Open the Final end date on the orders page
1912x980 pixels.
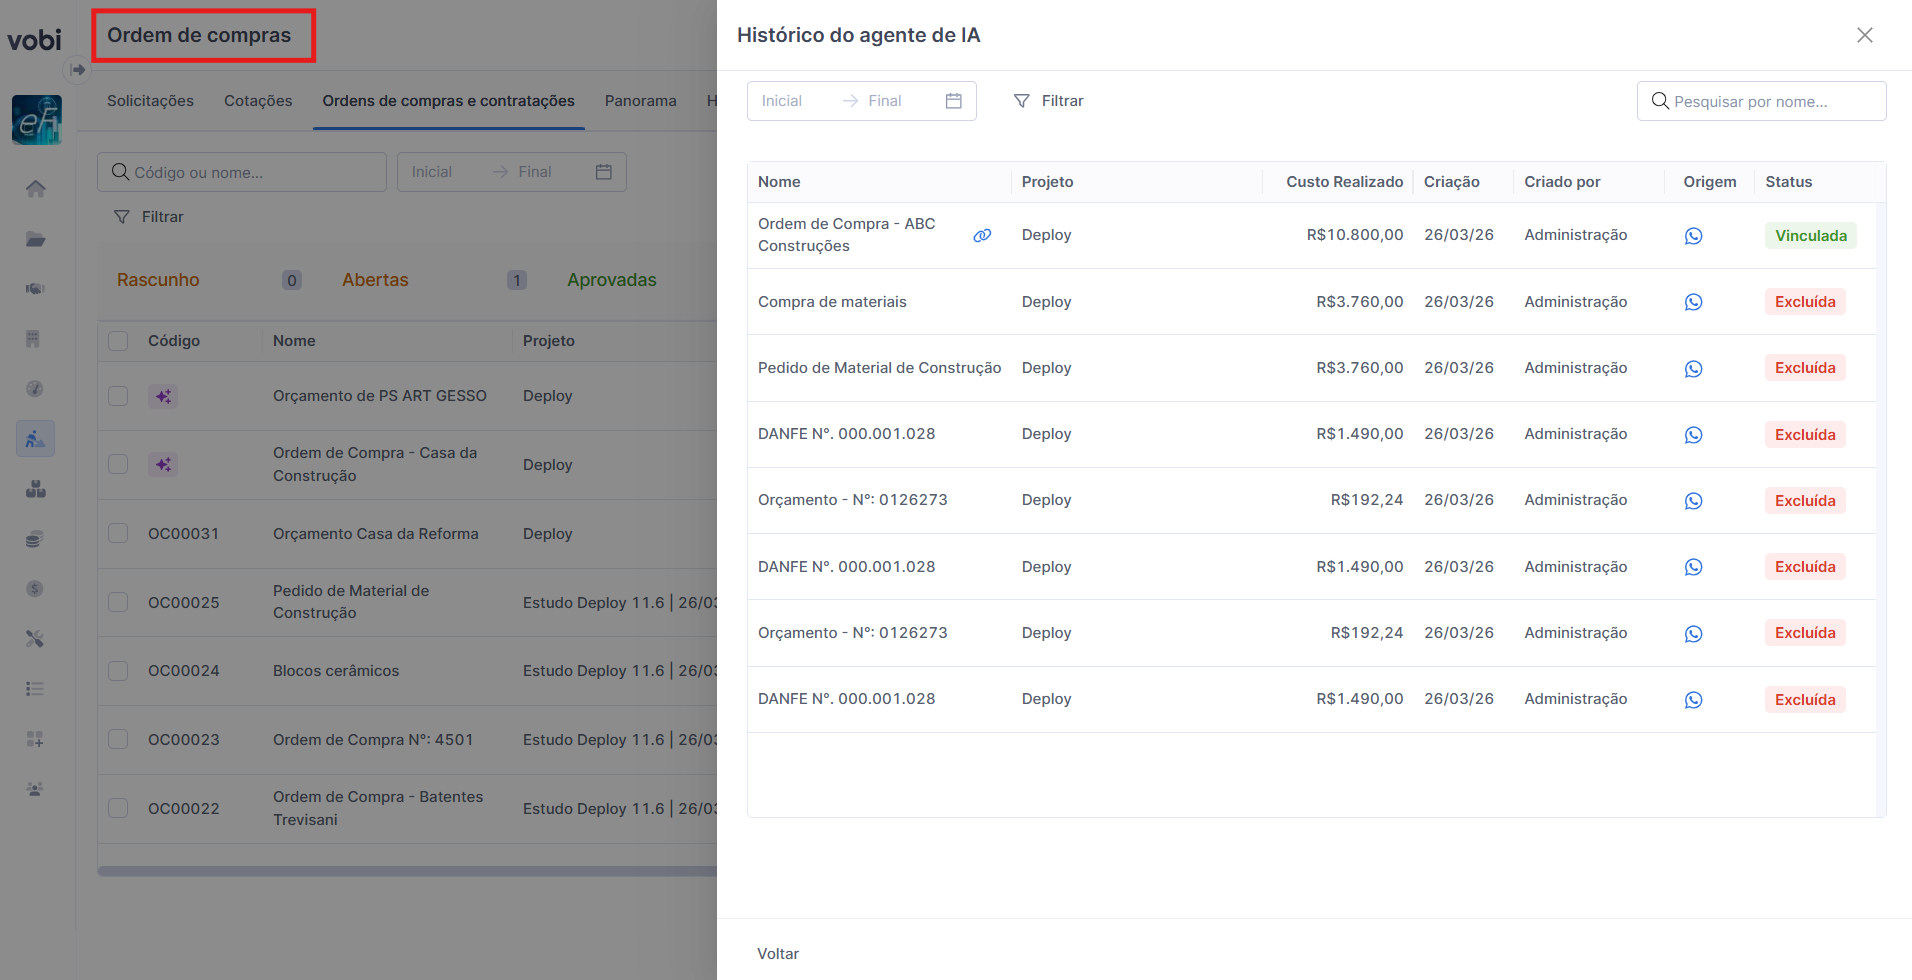click(x=535, y=172)
